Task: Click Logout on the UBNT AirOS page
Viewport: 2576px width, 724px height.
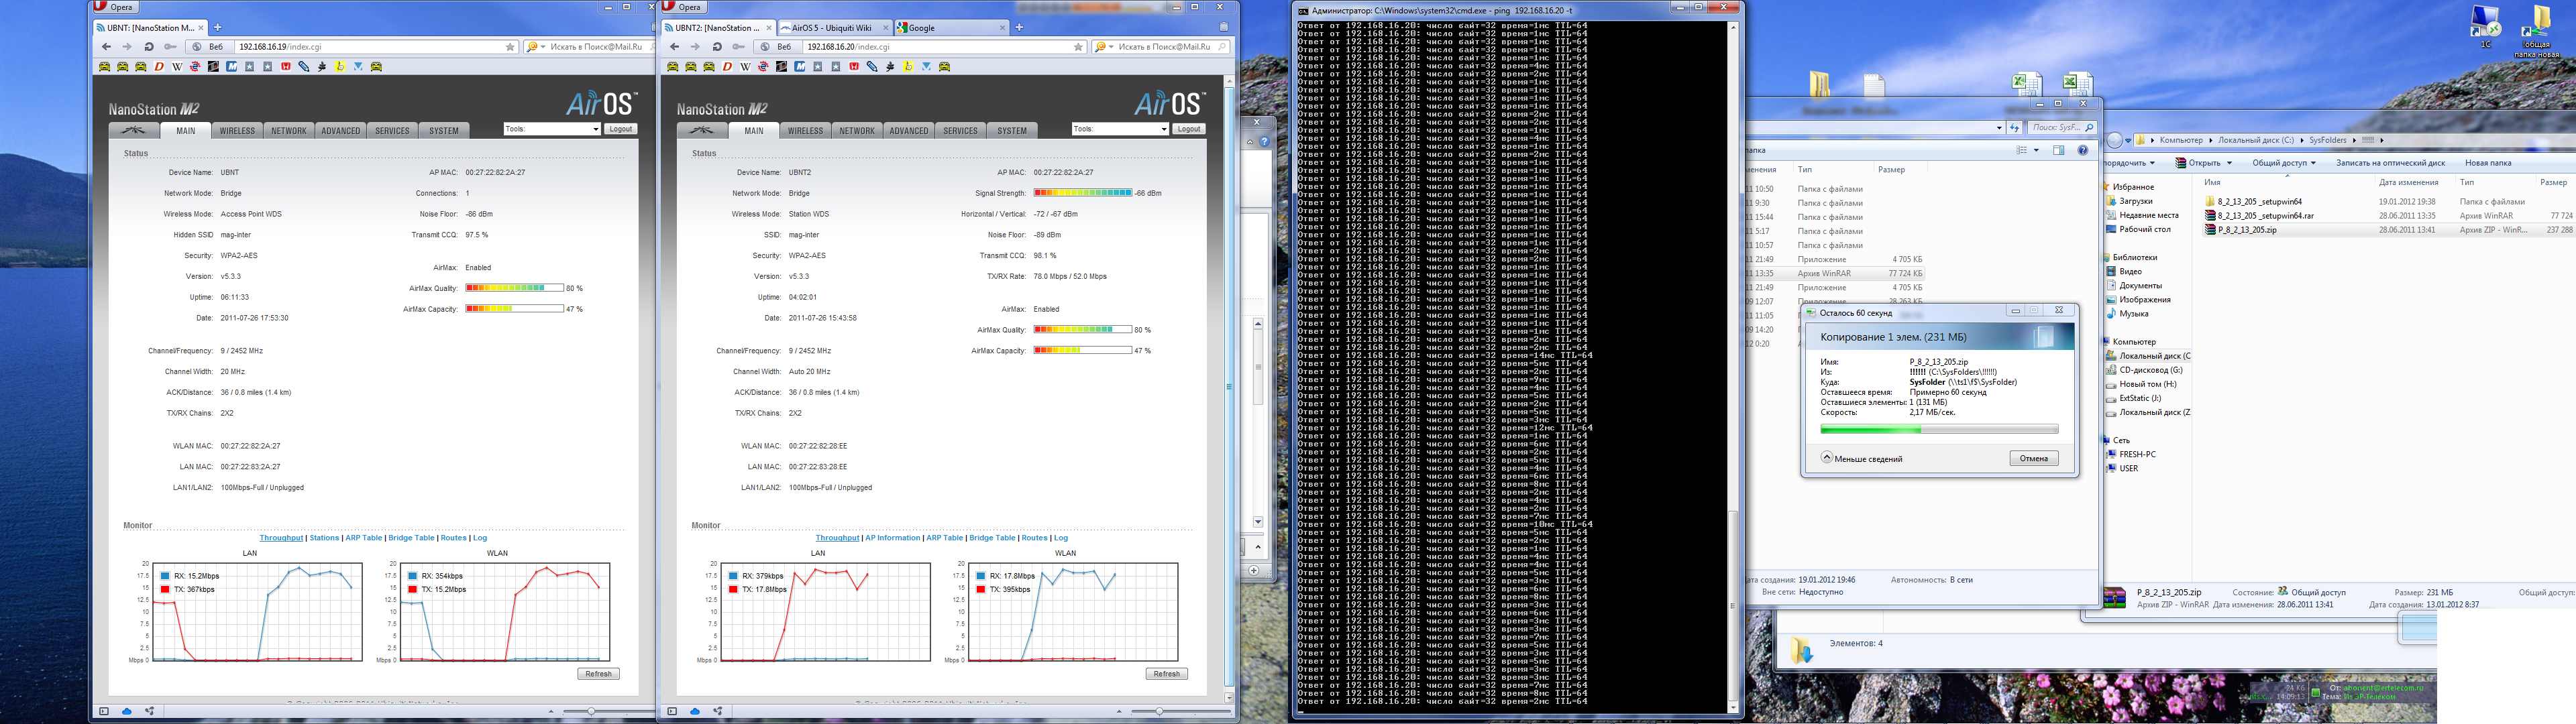Action: pos(621,129)
